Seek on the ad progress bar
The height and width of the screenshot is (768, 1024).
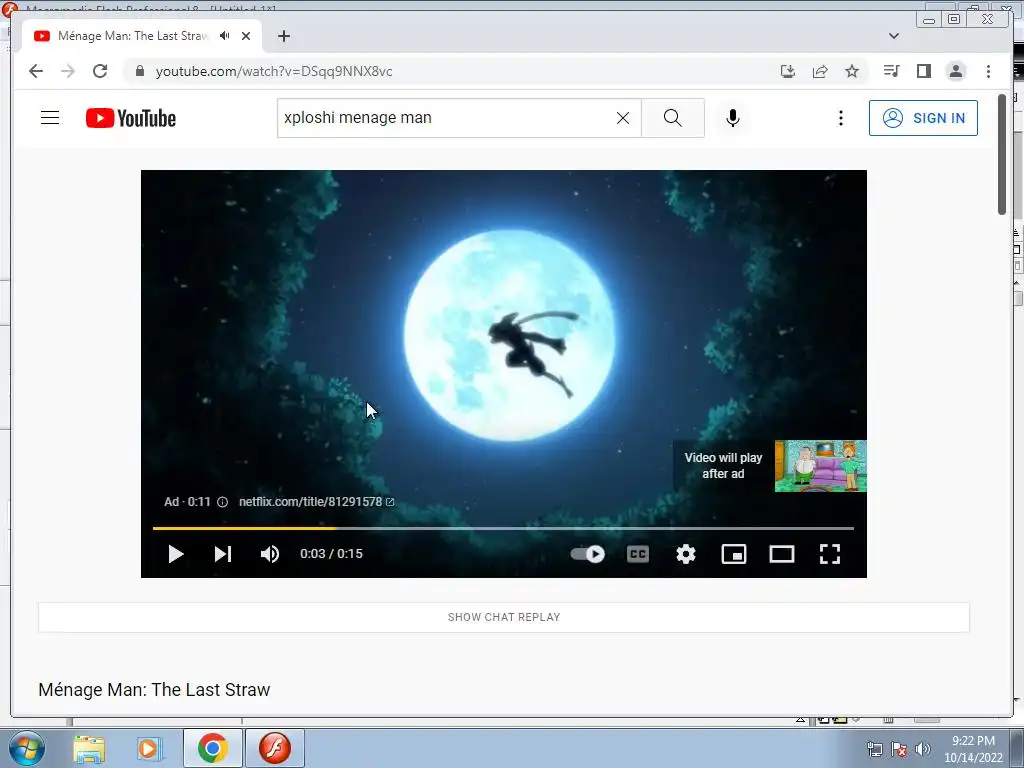pyautogui.click(x=504, y=528)
